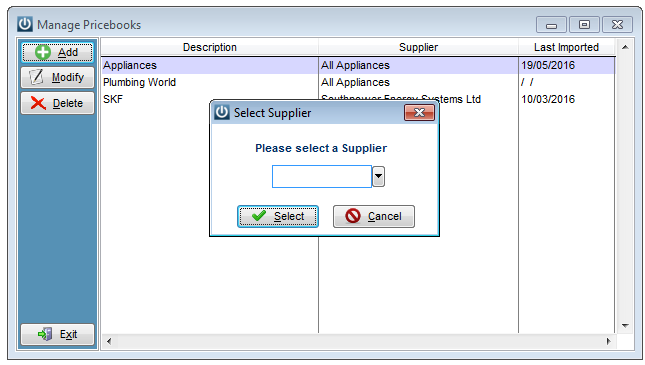Sort by Supplier column header
Image resolution: width=645 pixels, height=365 pixels.
tap(418, 47)
